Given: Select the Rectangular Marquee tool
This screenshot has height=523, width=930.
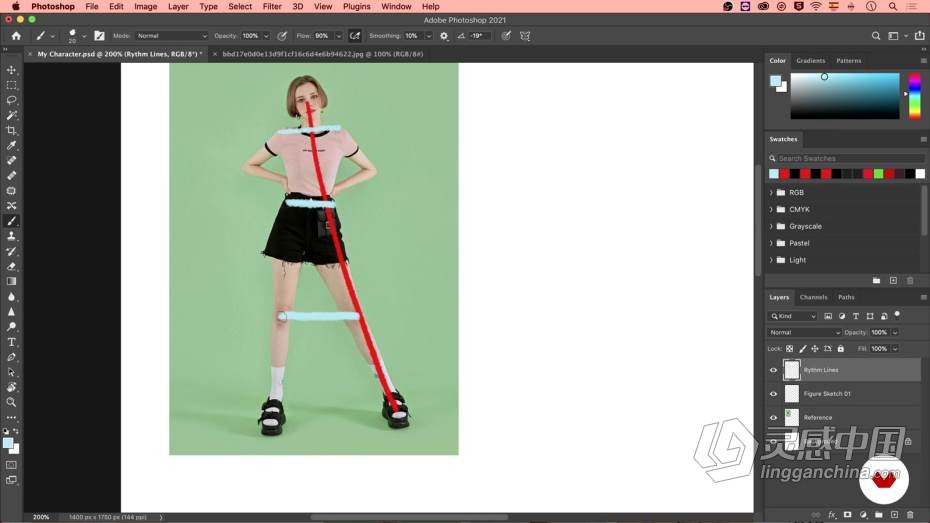Looking at the screenshot, I should click(11, 85).
